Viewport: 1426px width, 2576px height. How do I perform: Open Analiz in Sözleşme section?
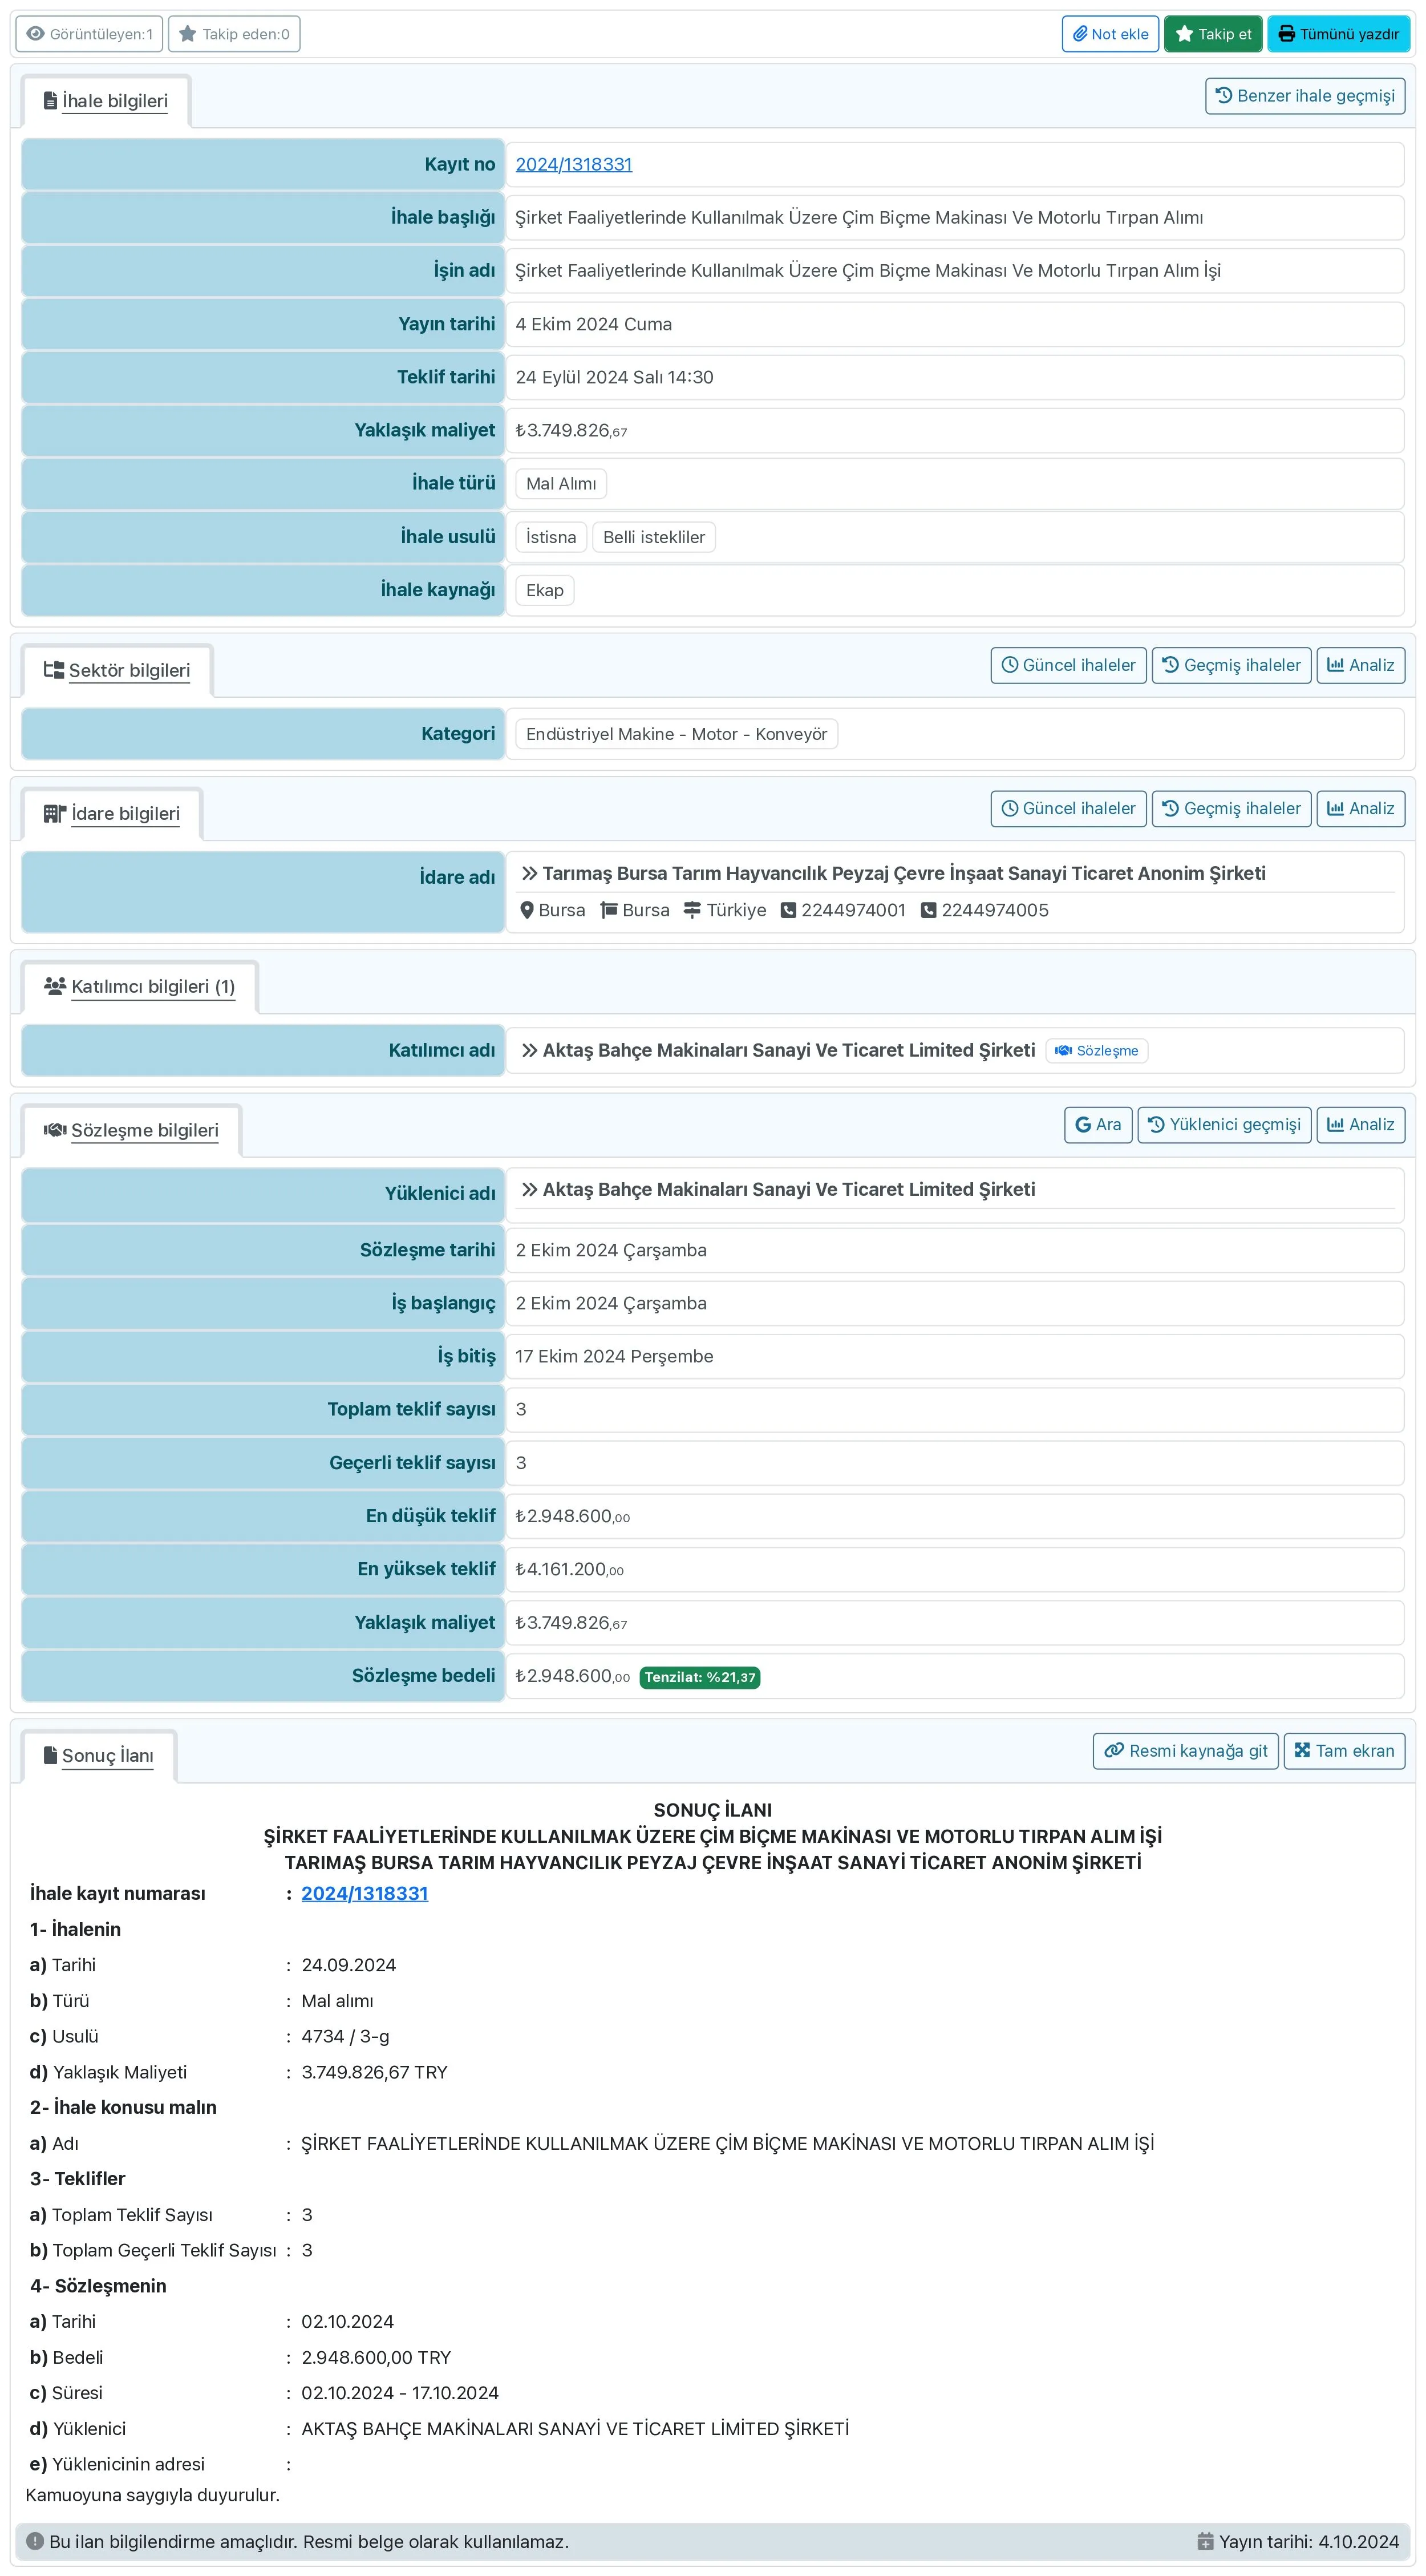click(1360, 1124)
